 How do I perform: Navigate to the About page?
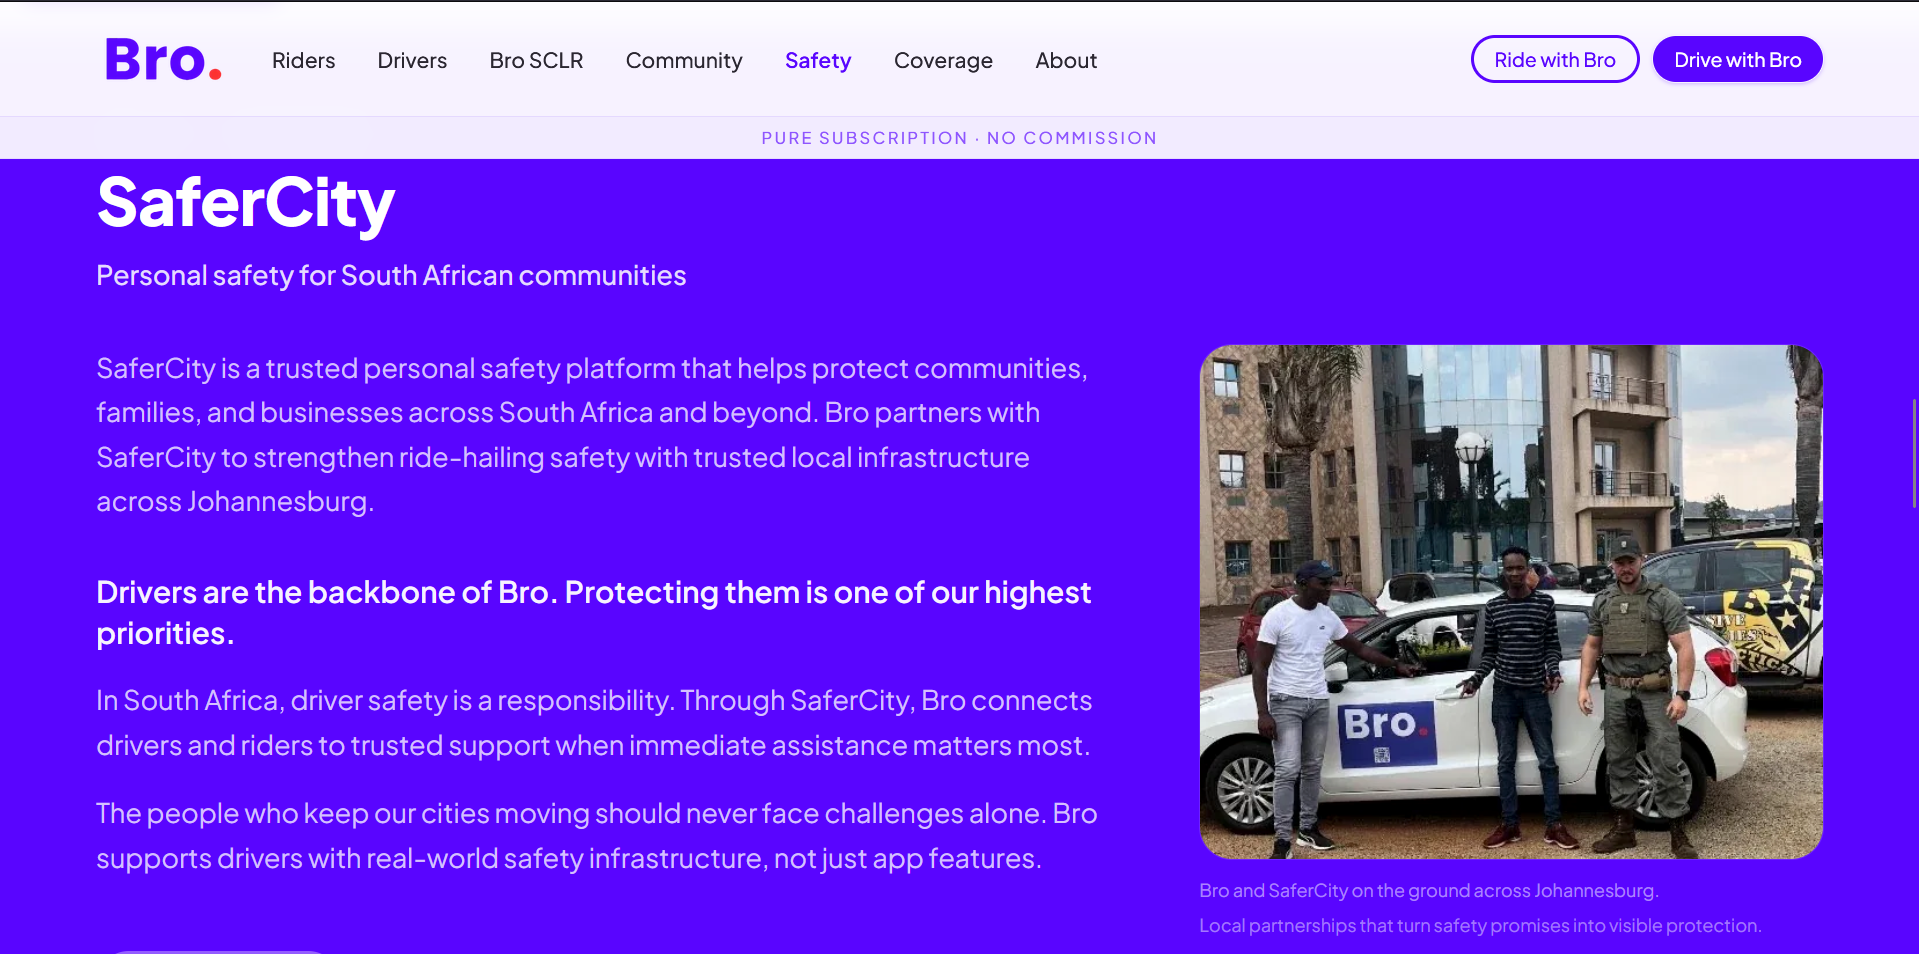(x=1066, y=61)
